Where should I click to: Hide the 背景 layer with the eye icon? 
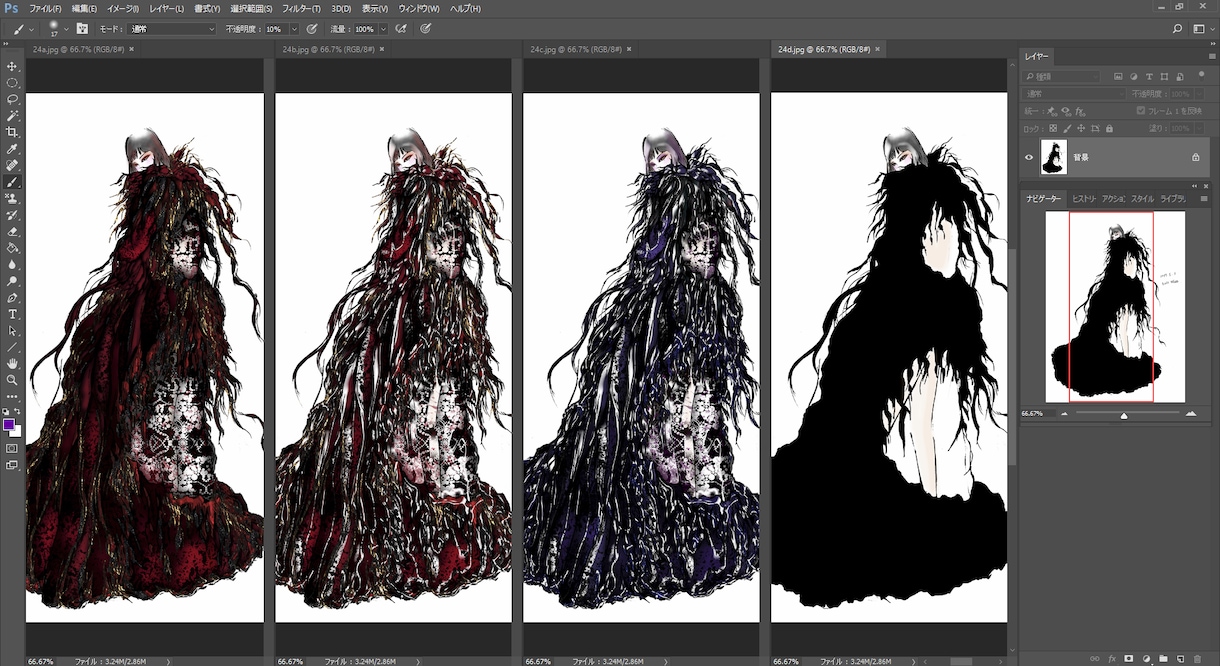click(x=1029, y=157)
